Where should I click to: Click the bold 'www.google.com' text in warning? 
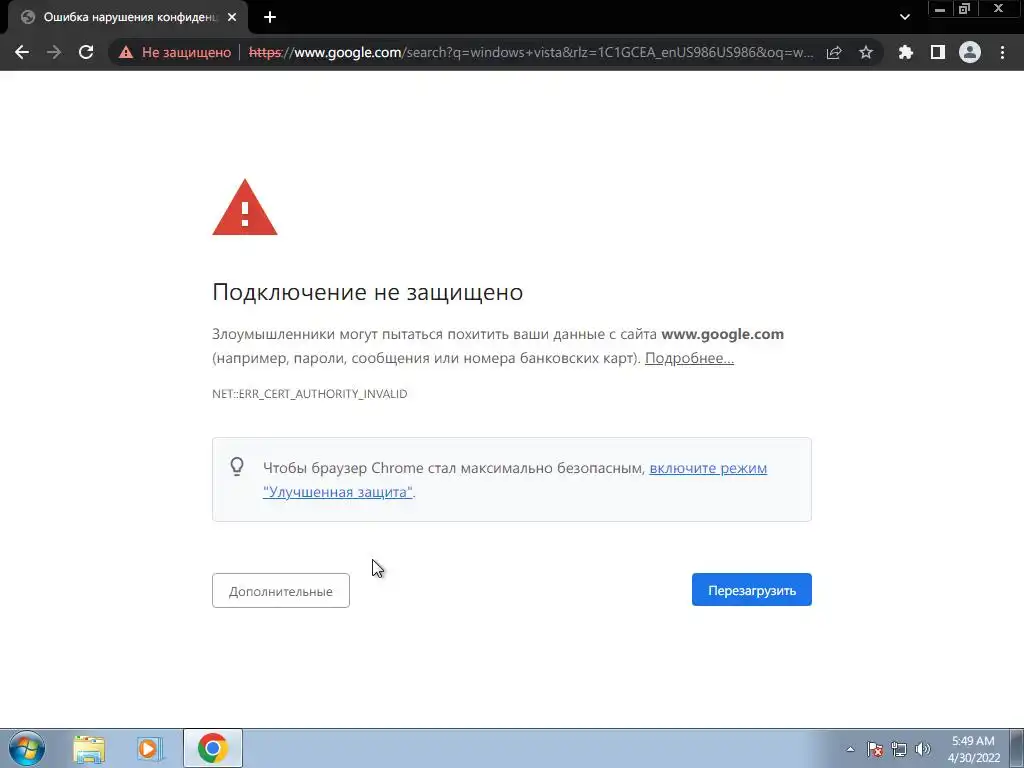point(722,334)
